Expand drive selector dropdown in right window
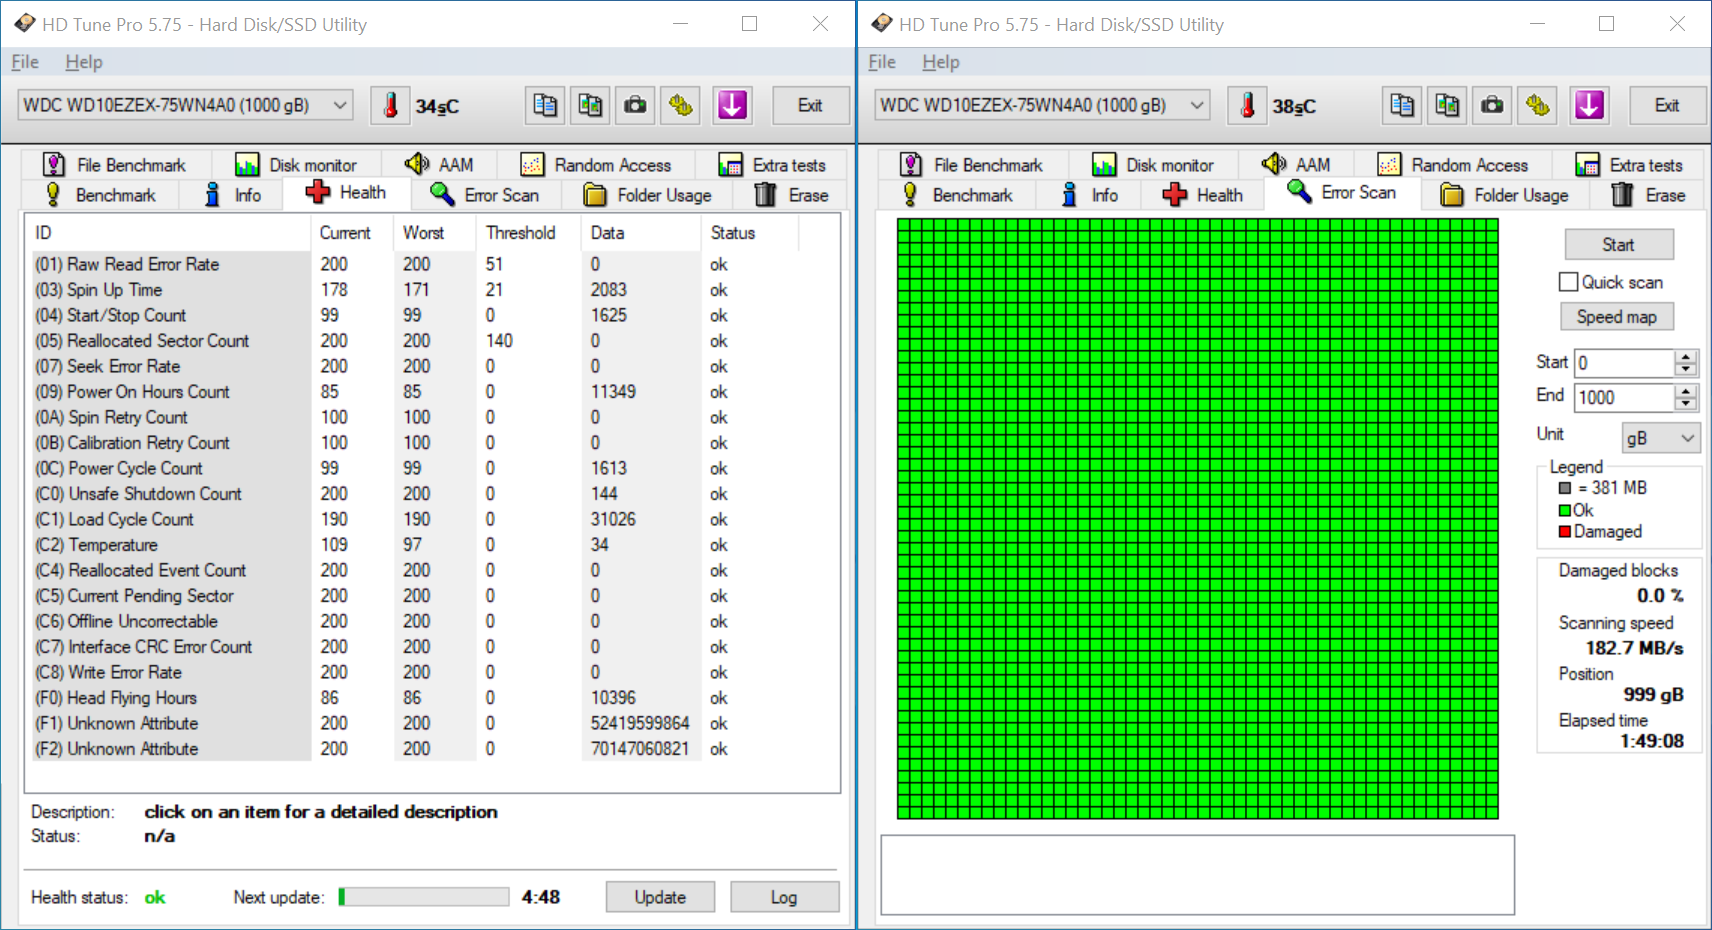 pos(1197,105)
